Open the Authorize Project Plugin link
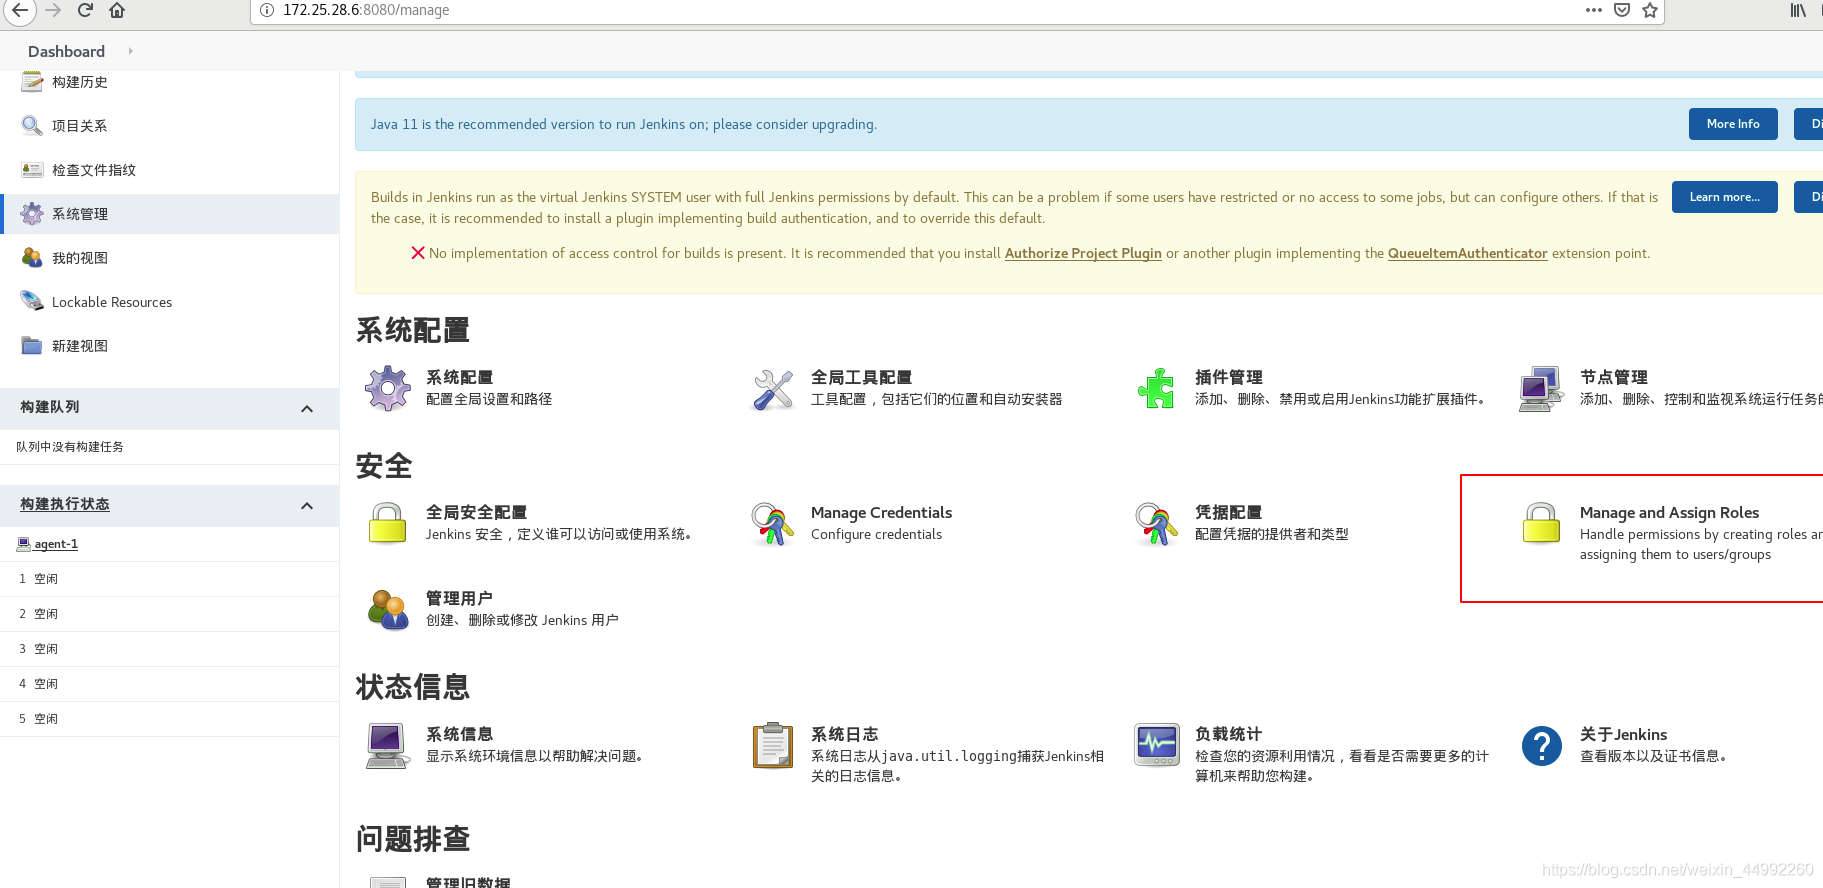 [x=1083, y=253]
